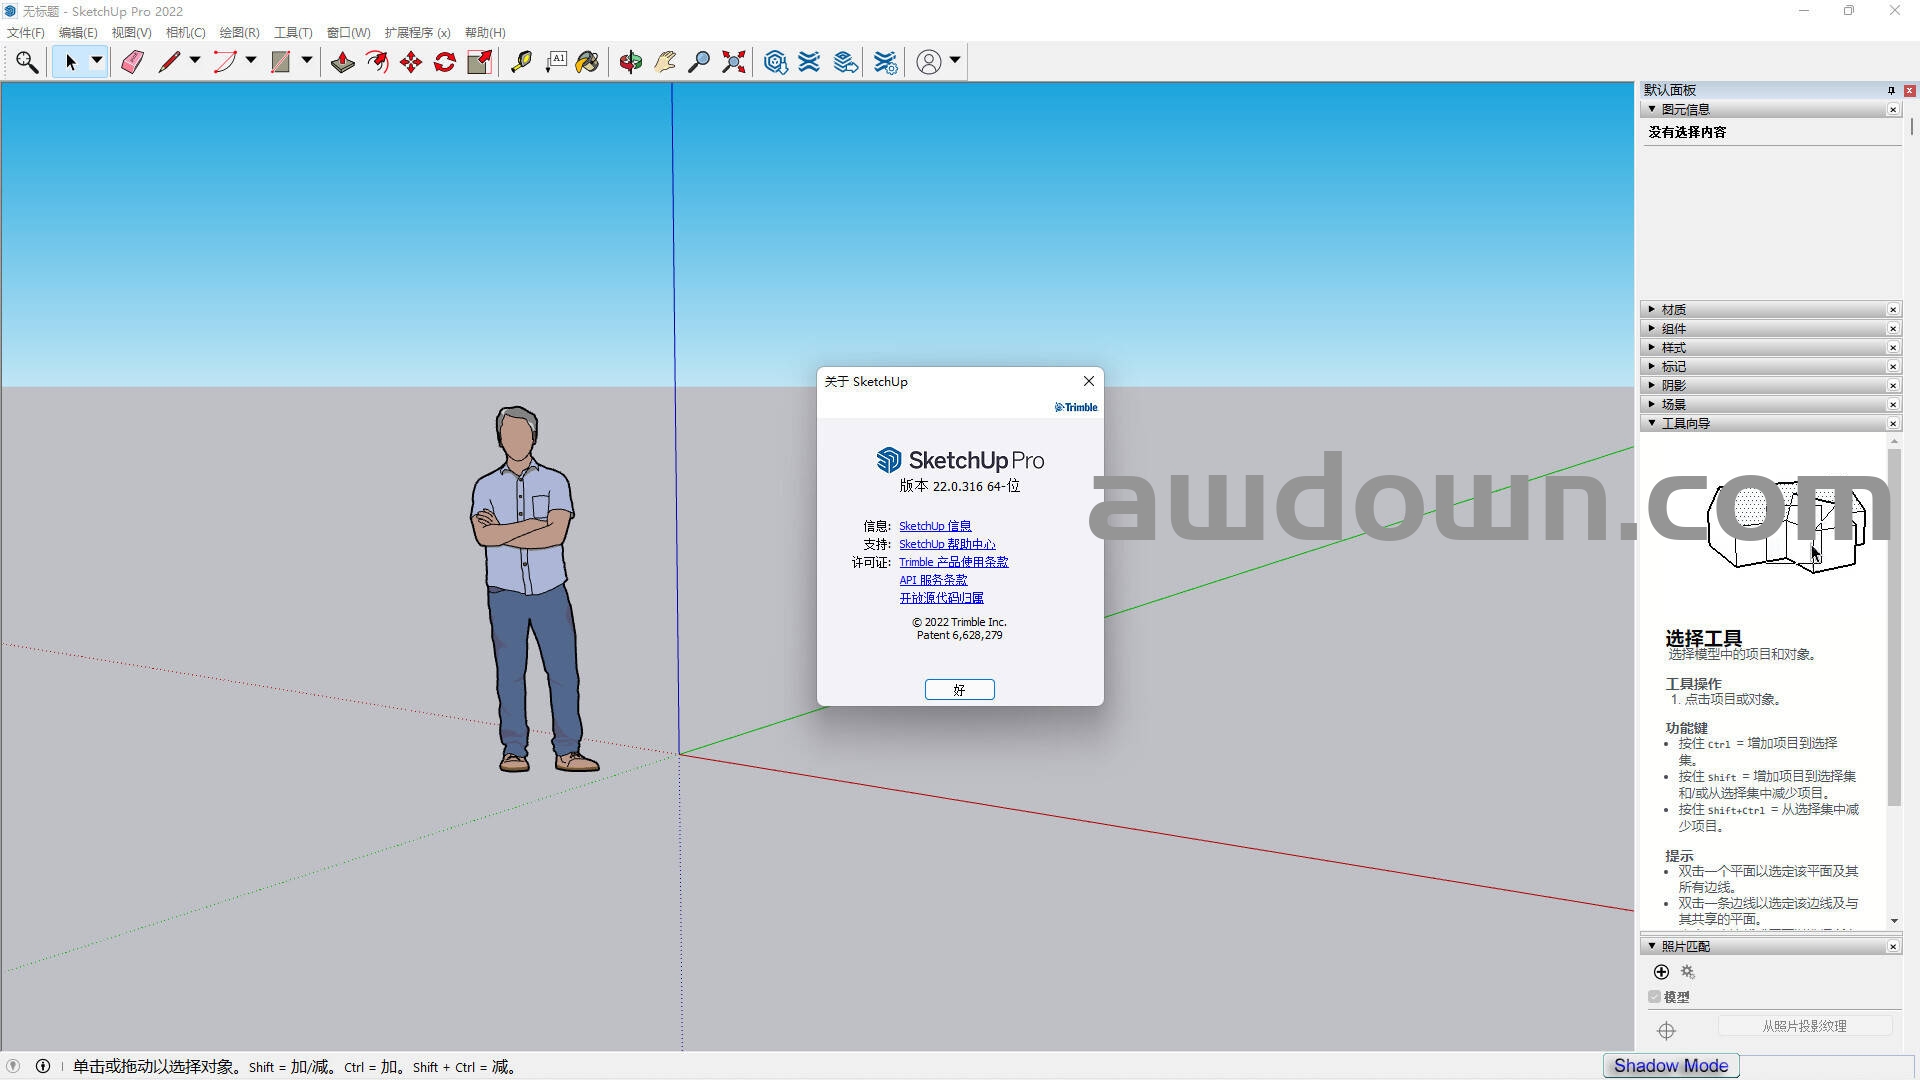The height and width of the screenshot is (1080, 1920).
Task: Open the 相机(C) menu
Action: [x=185, y=33]
